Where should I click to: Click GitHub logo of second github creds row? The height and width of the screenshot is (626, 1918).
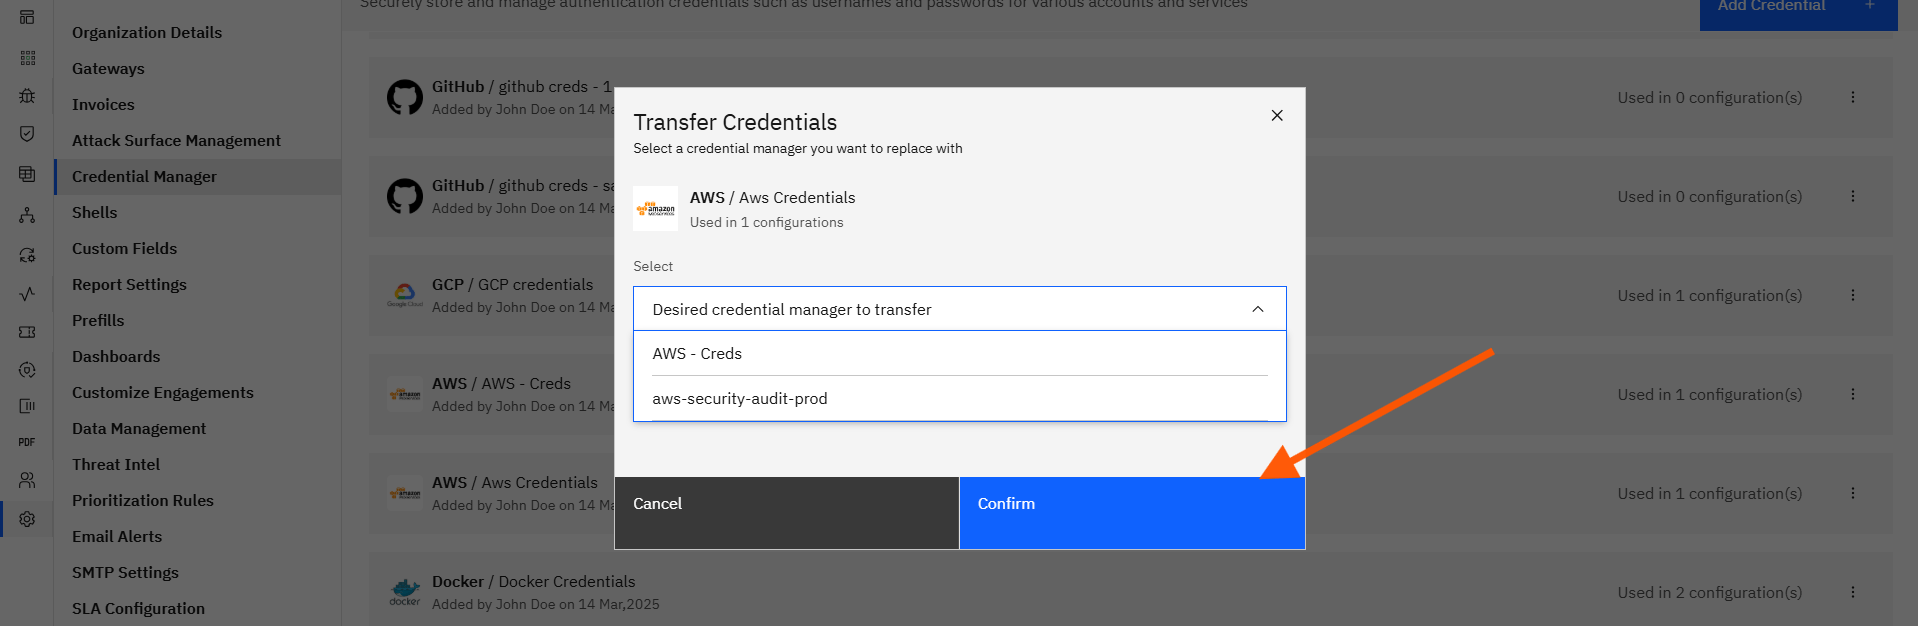405,197
